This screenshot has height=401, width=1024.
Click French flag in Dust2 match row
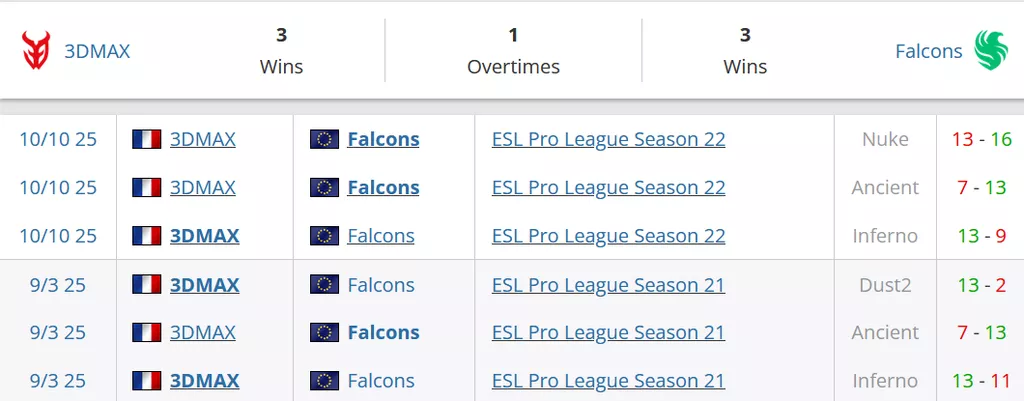147,285
